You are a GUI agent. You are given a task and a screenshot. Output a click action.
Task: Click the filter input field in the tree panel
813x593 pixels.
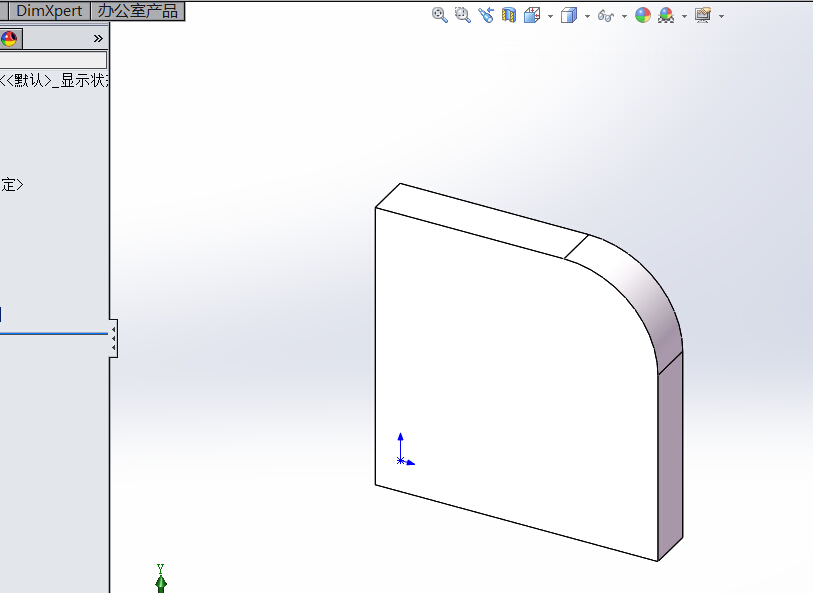(x=53, y=60)
